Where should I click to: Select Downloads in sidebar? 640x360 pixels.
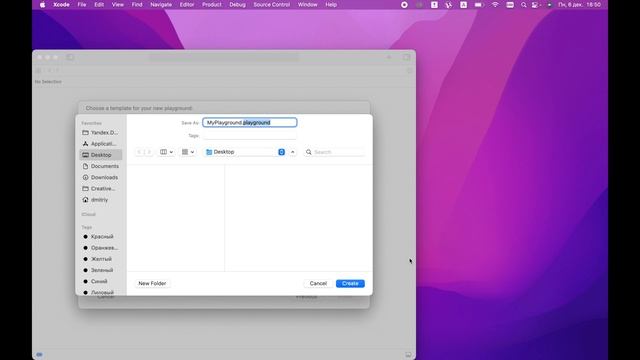100,177
